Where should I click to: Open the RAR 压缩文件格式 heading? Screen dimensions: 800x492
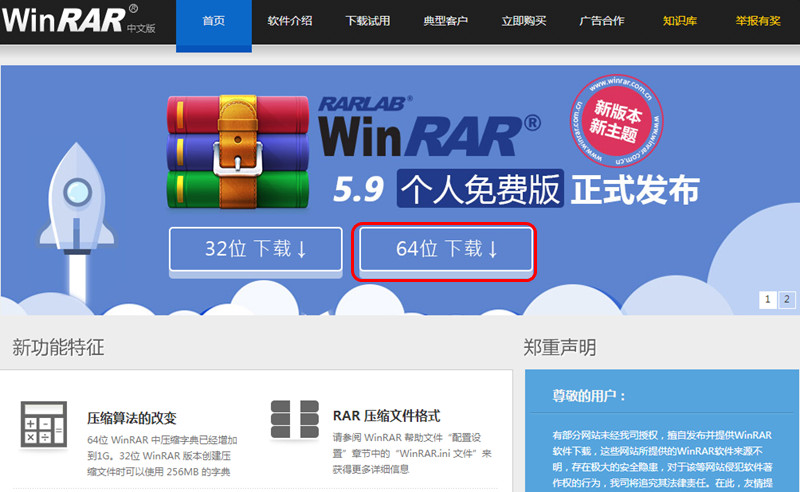[x=386, y=416]
